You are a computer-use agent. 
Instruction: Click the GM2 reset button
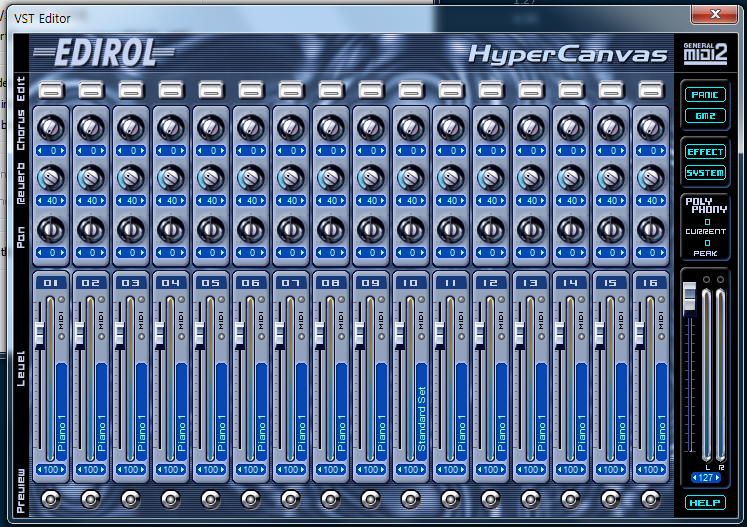tap(705, 115)
